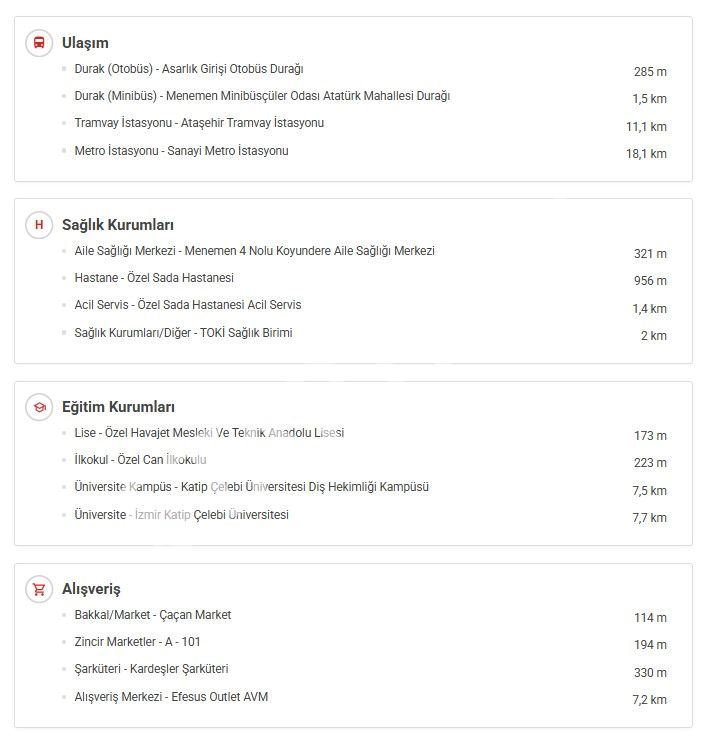Click Sanayi Metro İstasyonu list item
The width and height of the screenshot is (705, 745).
(x=181, y=151)
